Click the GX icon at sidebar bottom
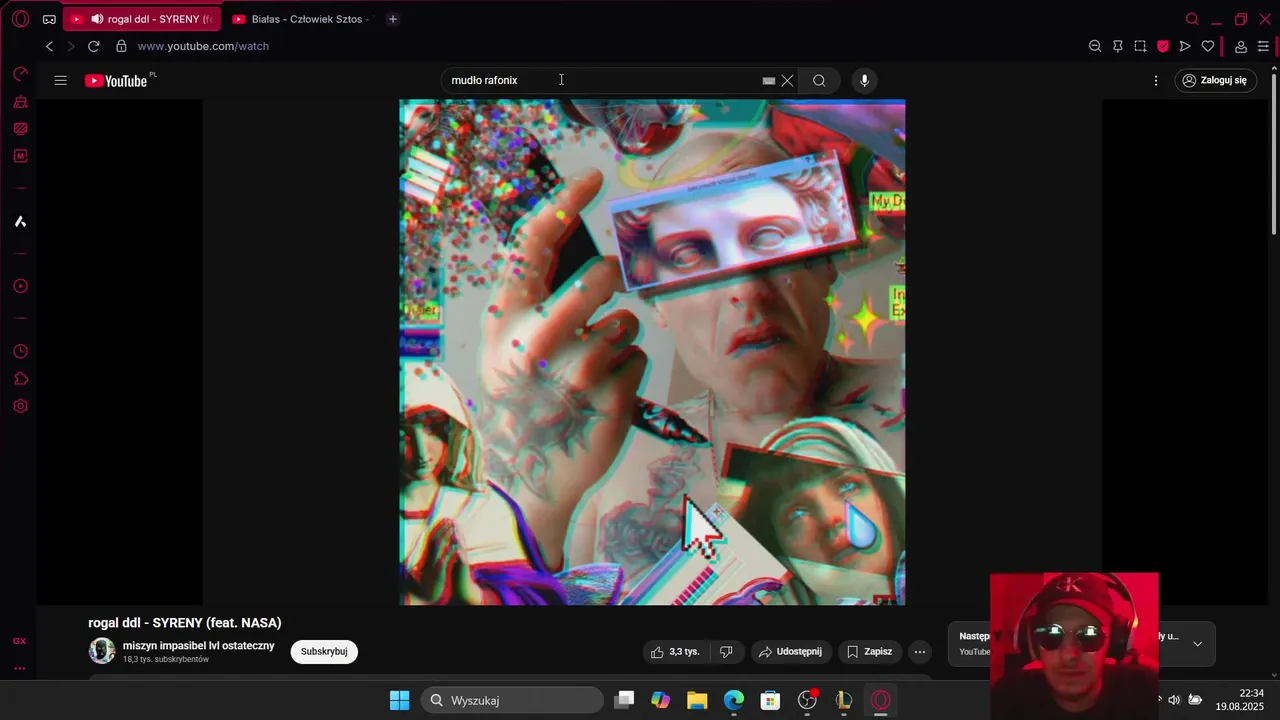The image size is (1280, 720). pyautogui.click(x=20, y=641)
